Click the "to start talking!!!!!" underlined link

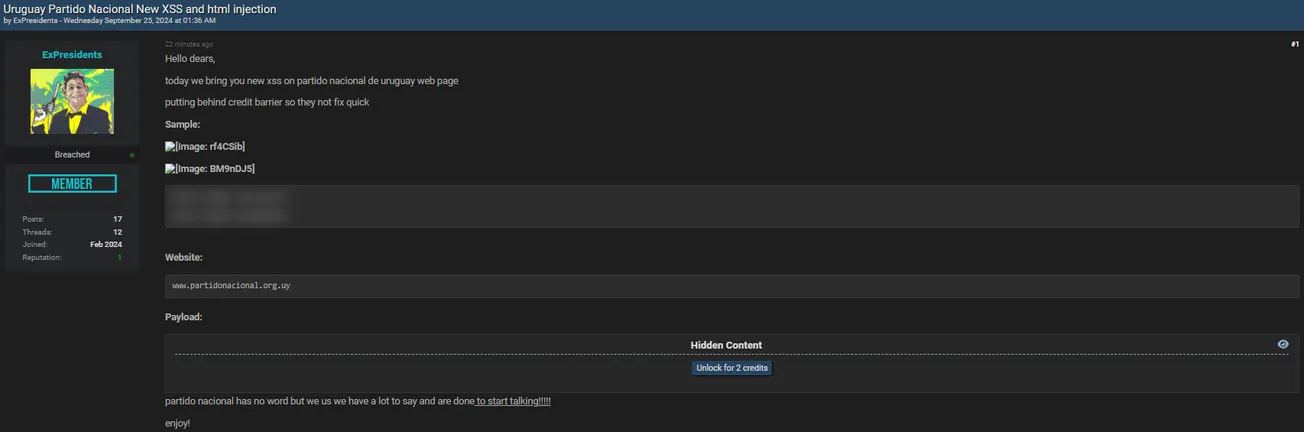(513, 401)
